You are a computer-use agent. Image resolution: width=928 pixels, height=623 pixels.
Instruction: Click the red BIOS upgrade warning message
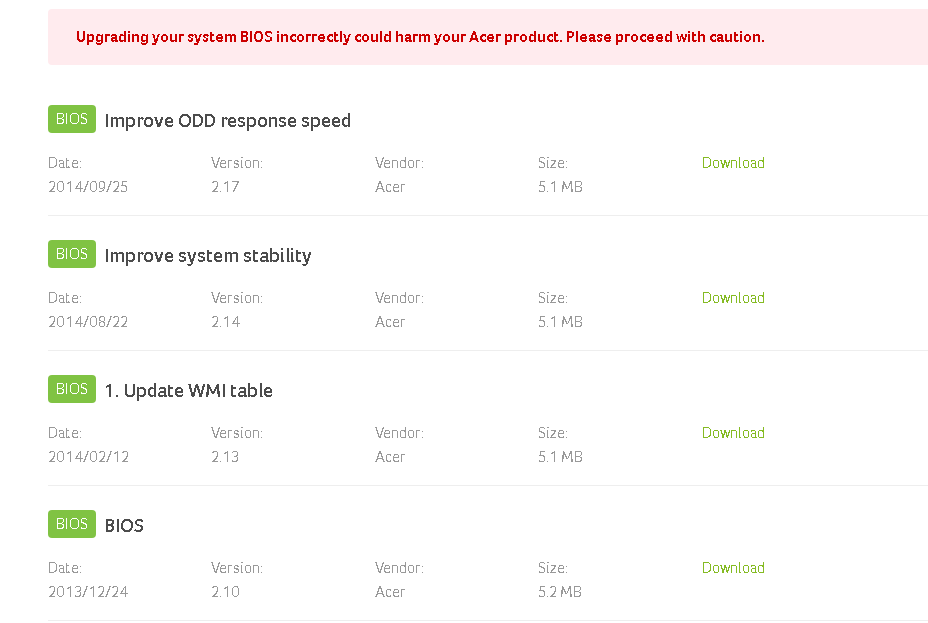(x=420, y=37)
